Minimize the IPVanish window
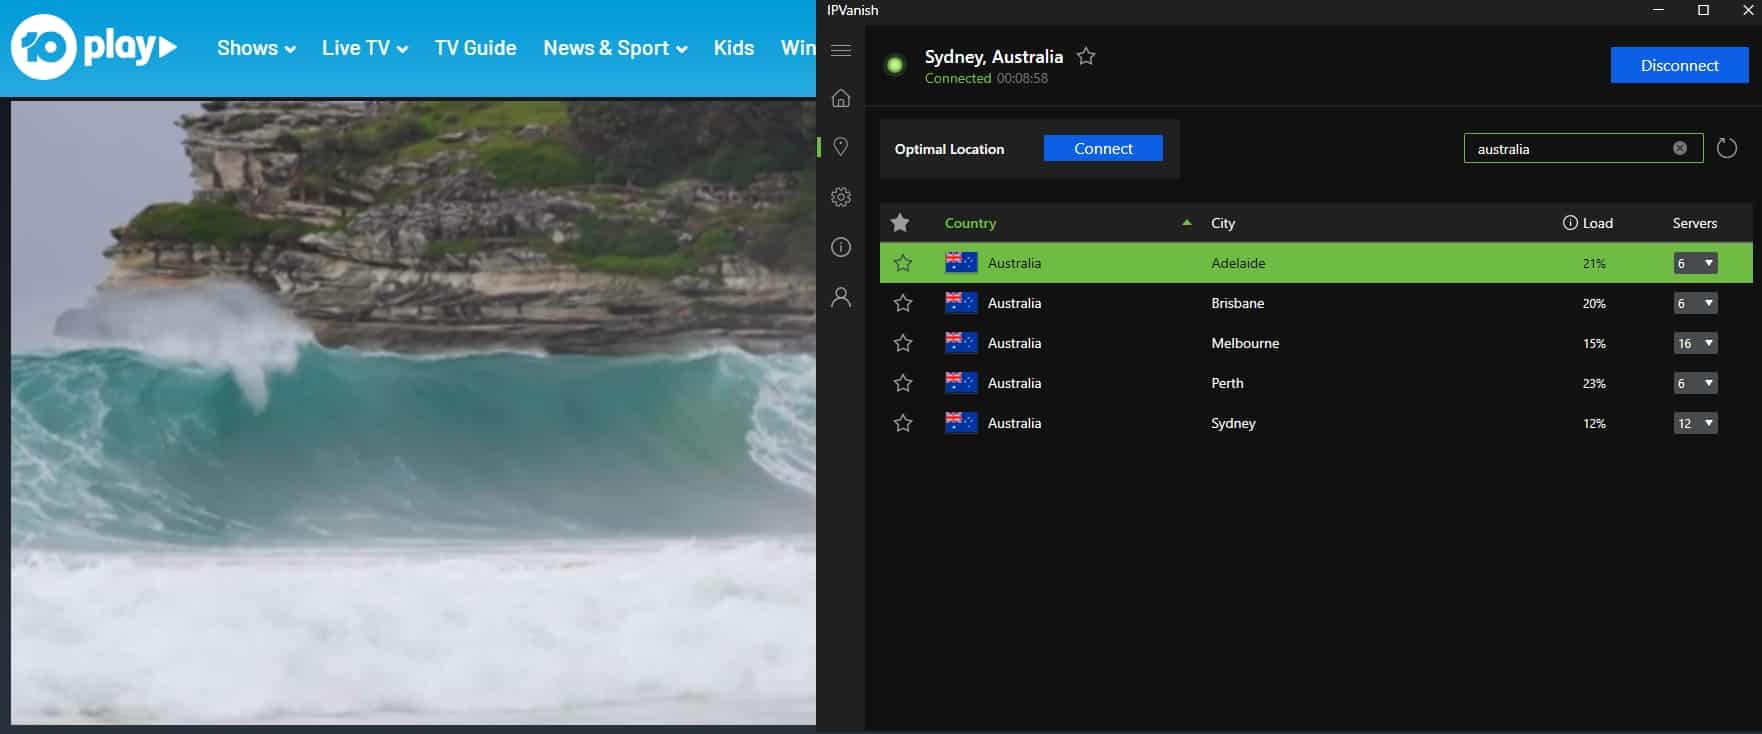 tap(1659, 10)
